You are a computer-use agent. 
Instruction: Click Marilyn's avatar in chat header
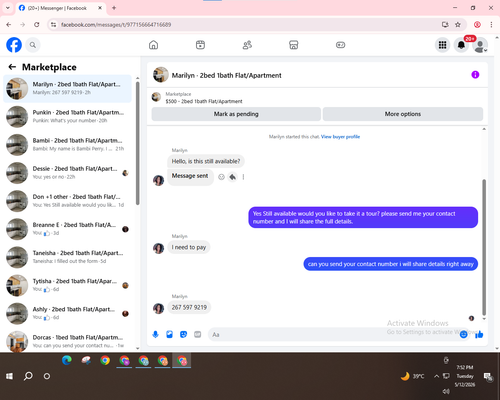160,75
